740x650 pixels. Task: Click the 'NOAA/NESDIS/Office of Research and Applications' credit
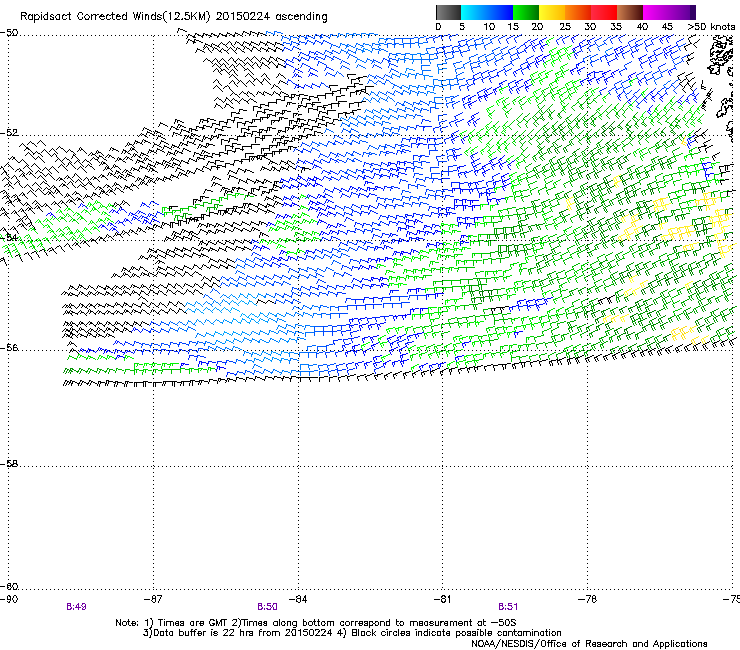[589, 644]
